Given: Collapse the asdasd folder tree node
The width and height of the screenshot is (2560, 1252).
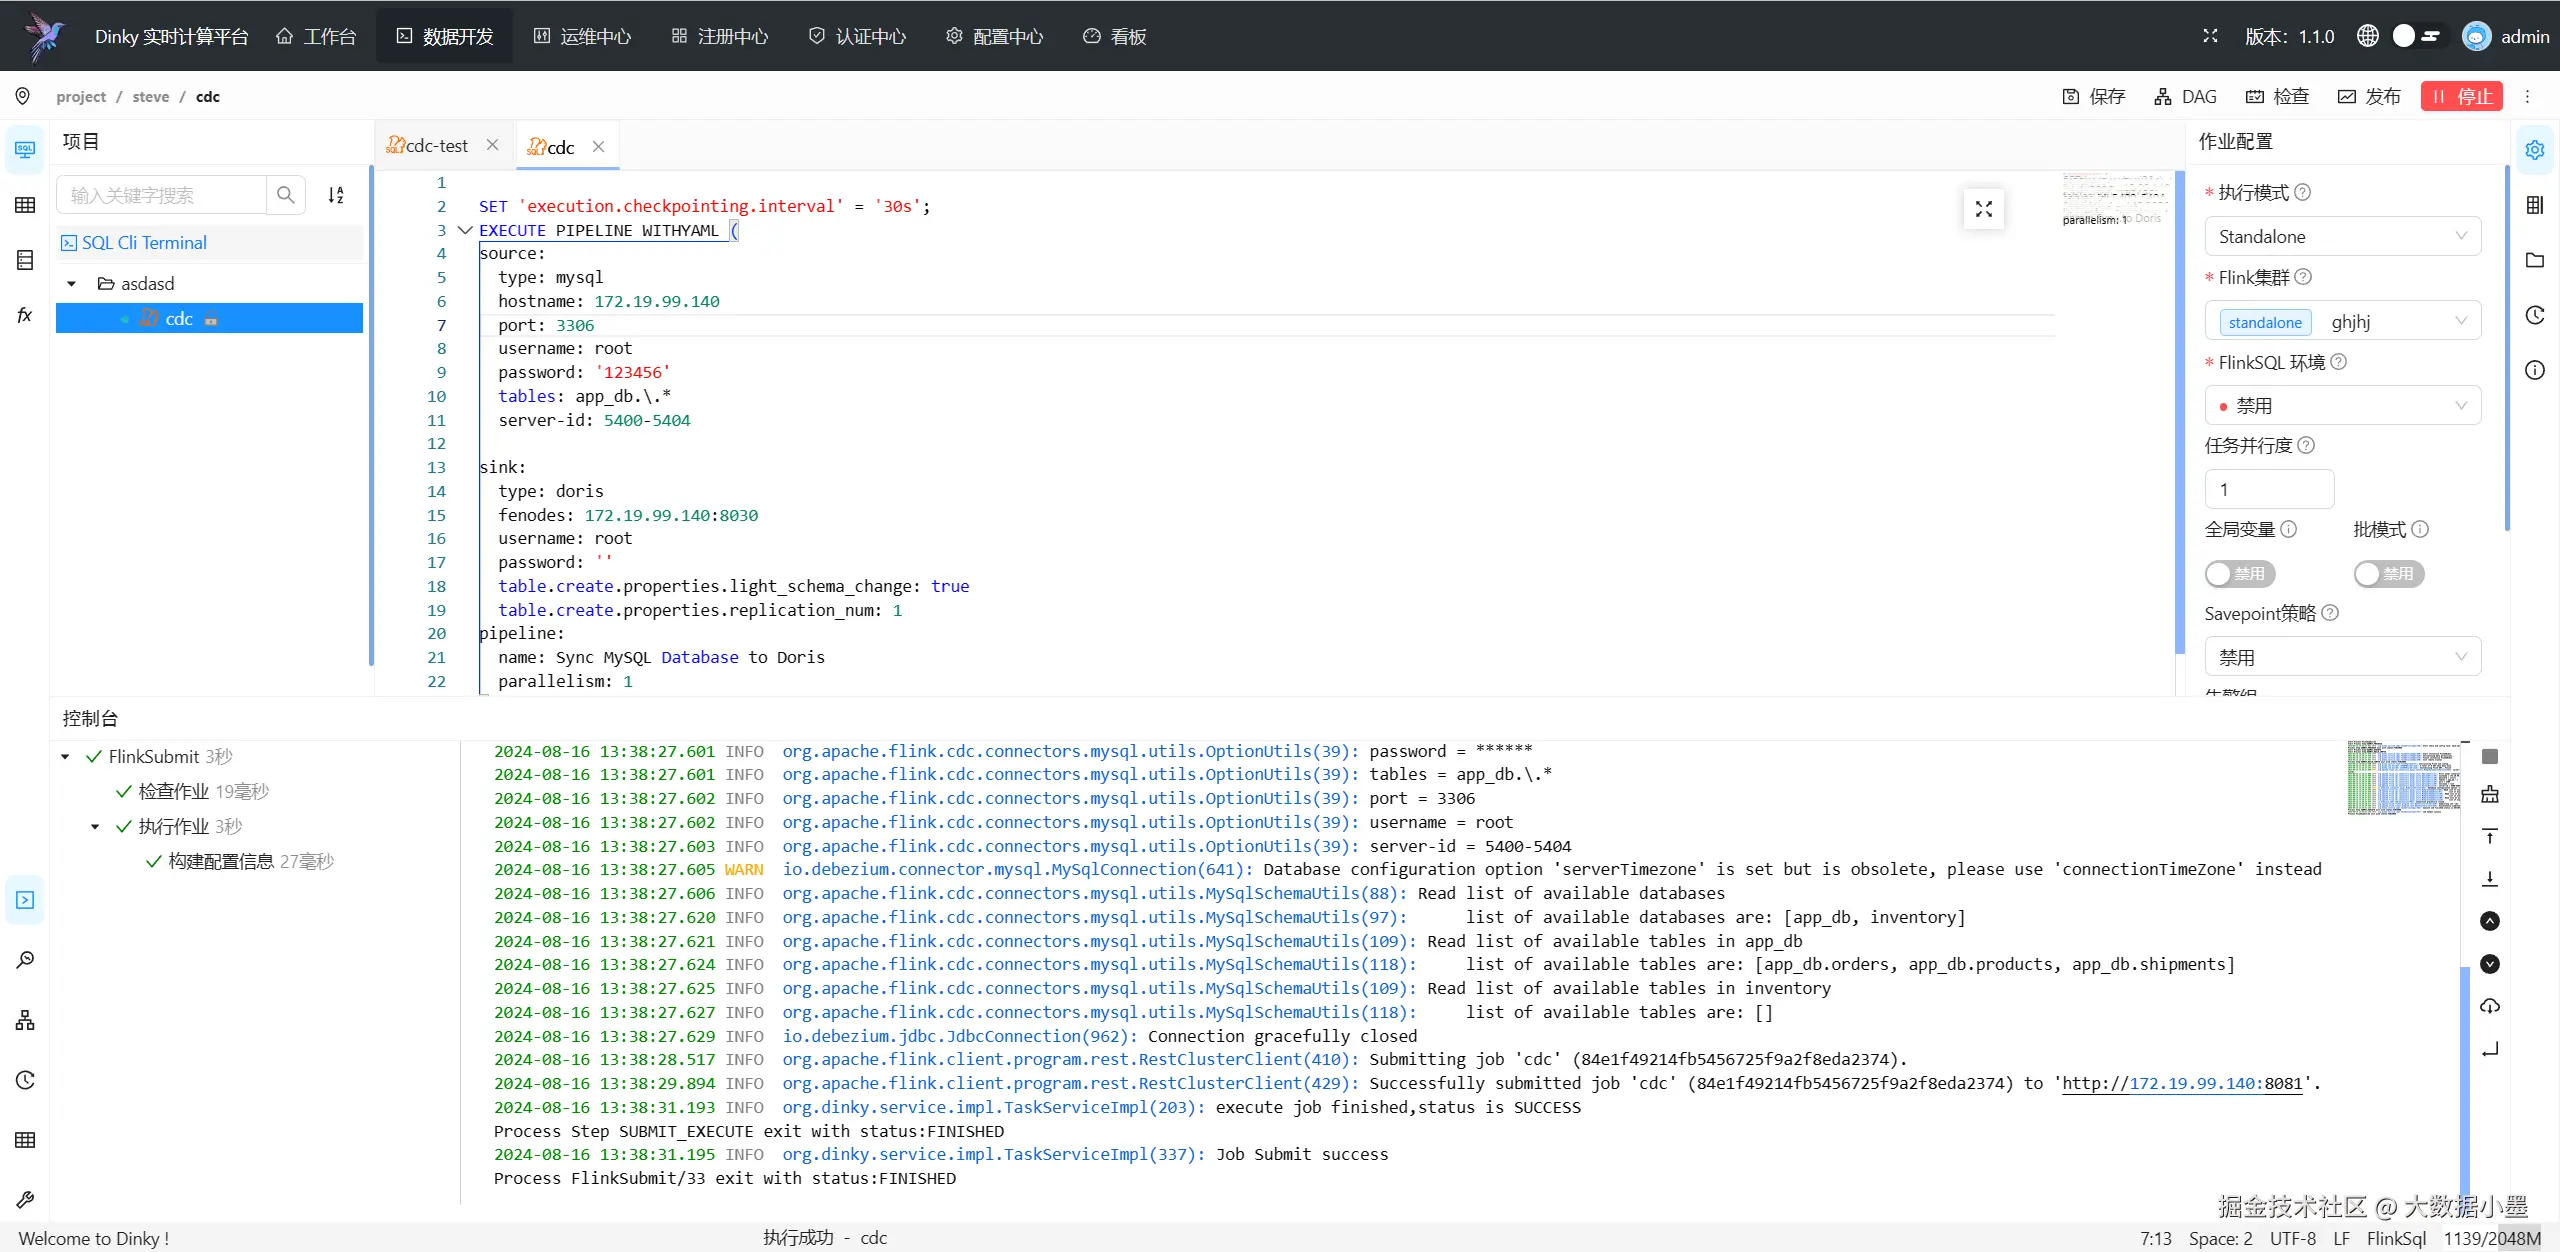Looking at the screenshot, I should [x=72, y=284].
